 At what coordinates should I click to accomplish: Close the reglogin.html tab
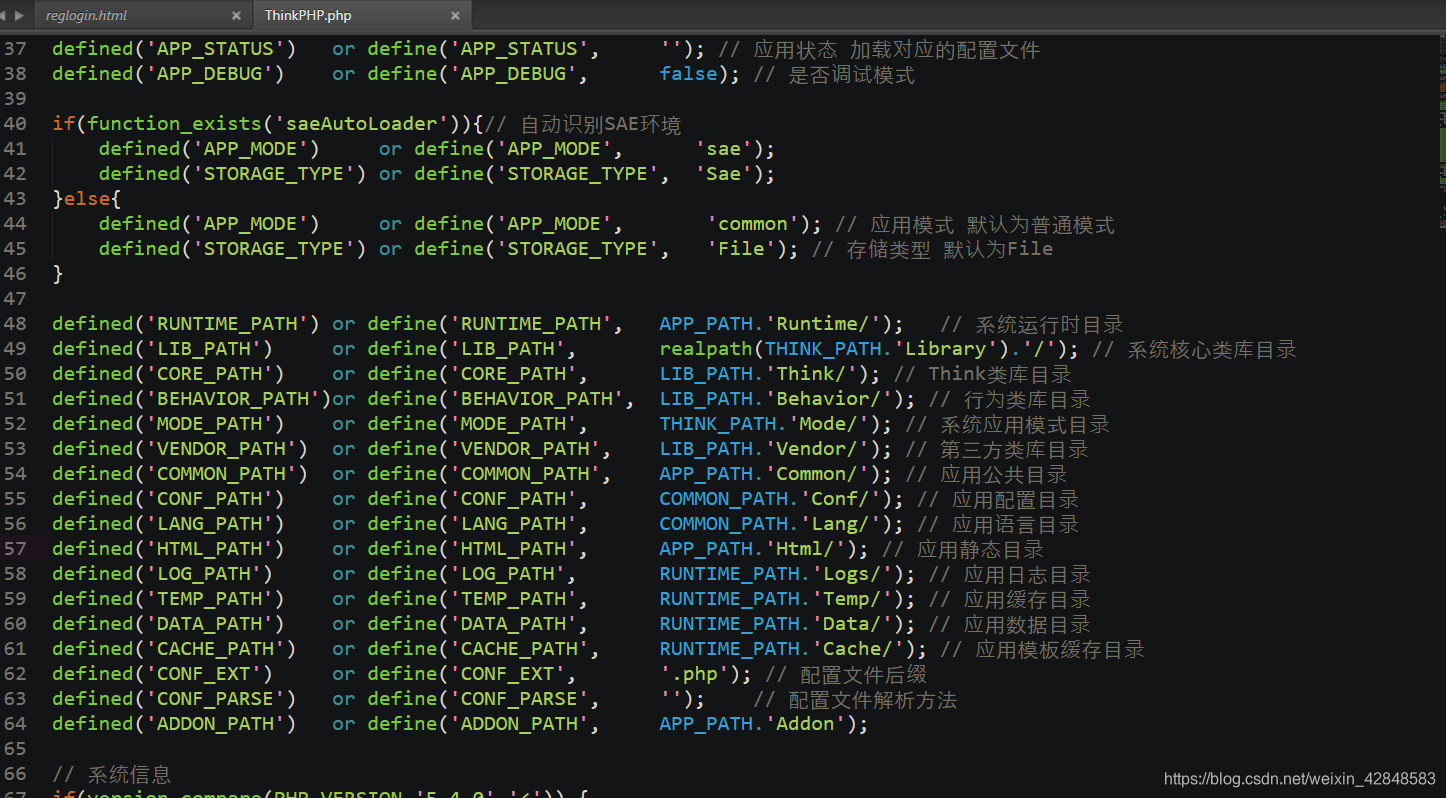coord(236,16)
